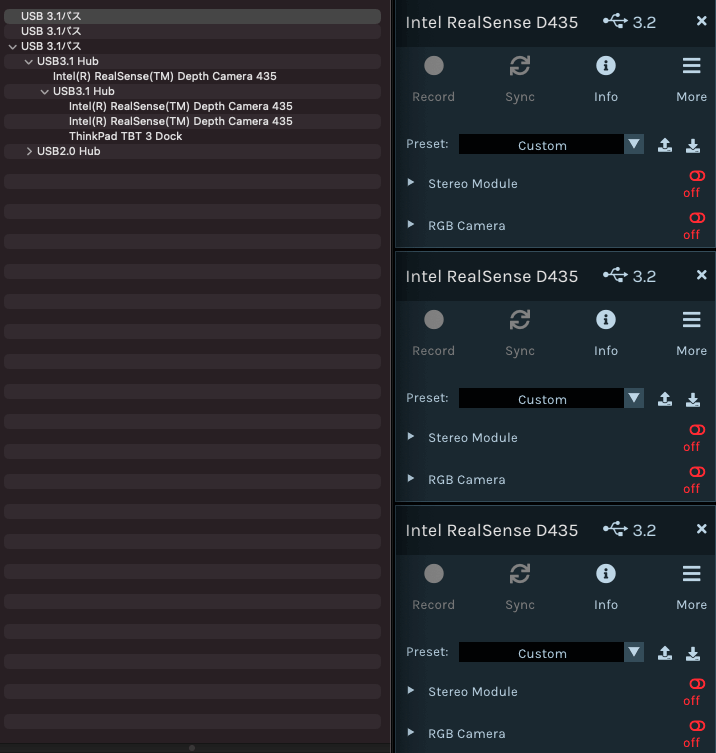Click USB 3.2 icon in first panel

pos(615,21)
